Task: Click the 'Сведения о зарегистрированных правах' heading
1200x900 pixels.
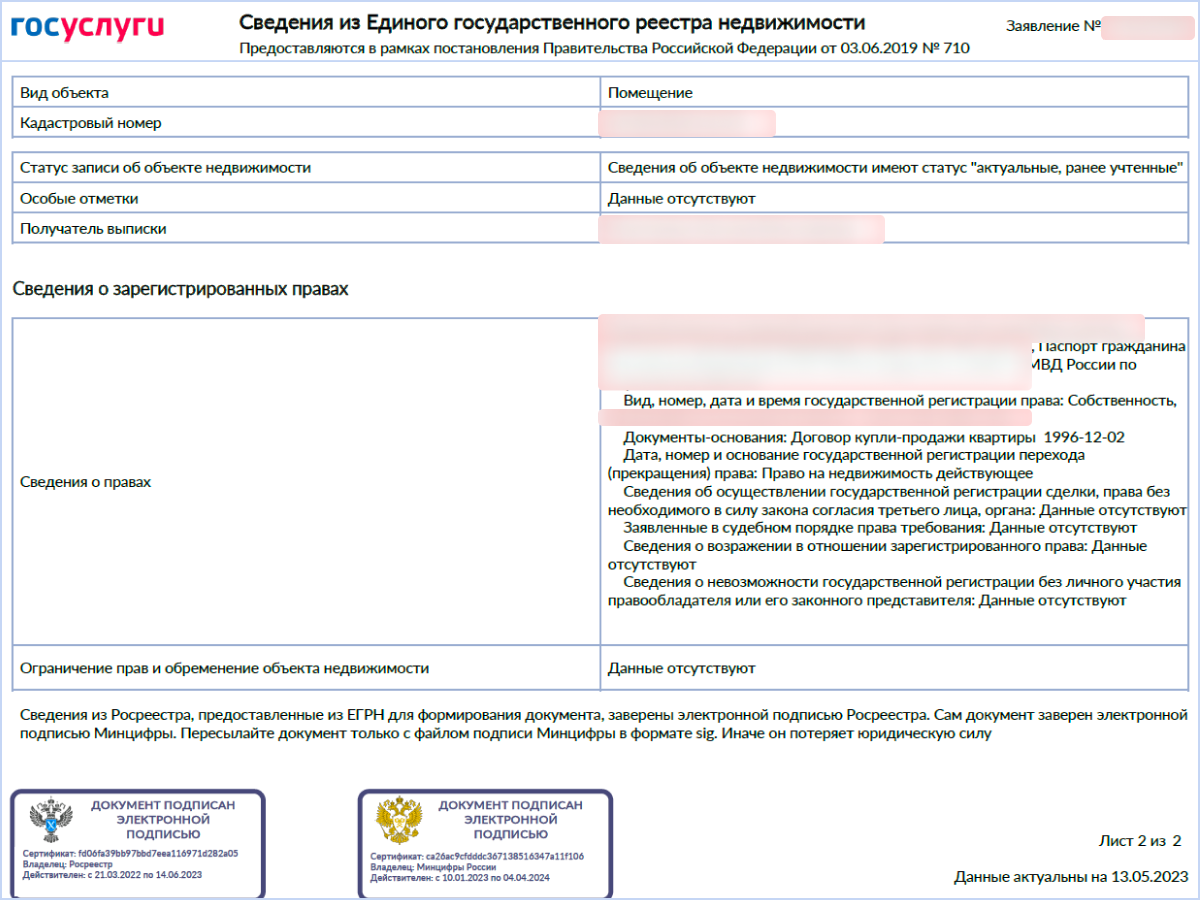Action: tap(181, 289)
